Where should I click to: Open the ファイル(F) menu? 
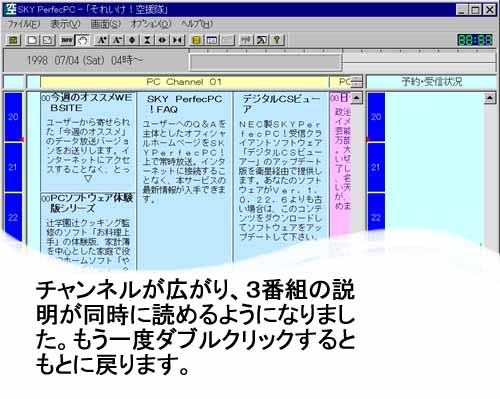coord(23,24)
